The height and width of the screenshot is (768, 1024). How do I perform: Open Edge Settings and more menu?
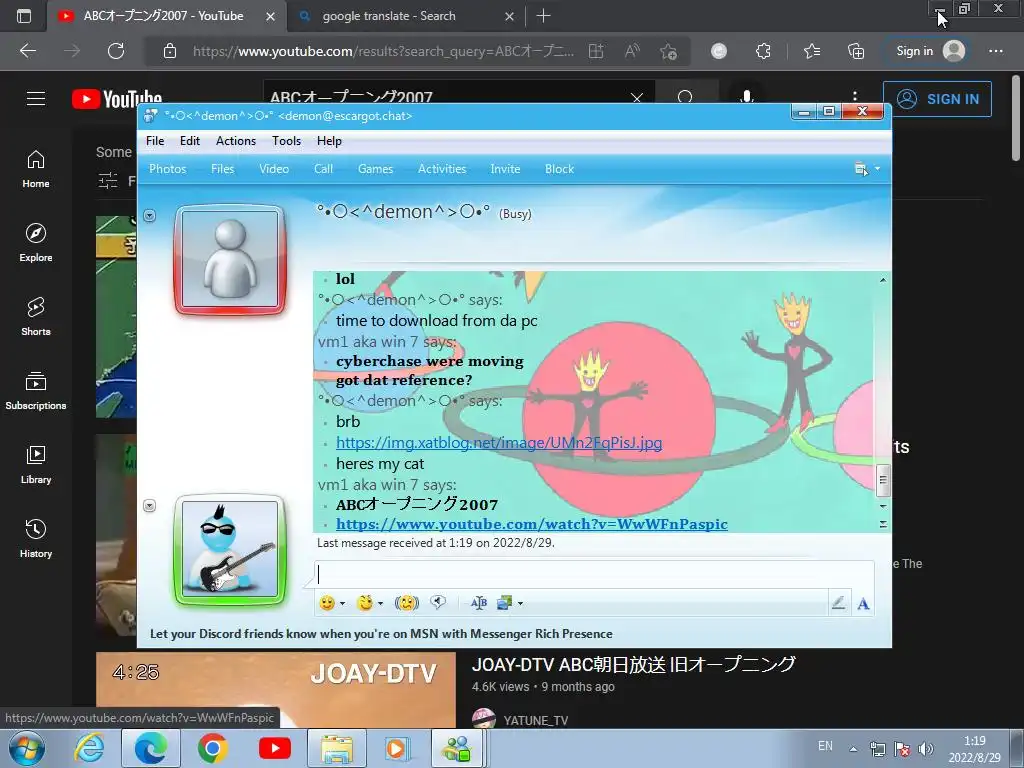coord(996,51)
